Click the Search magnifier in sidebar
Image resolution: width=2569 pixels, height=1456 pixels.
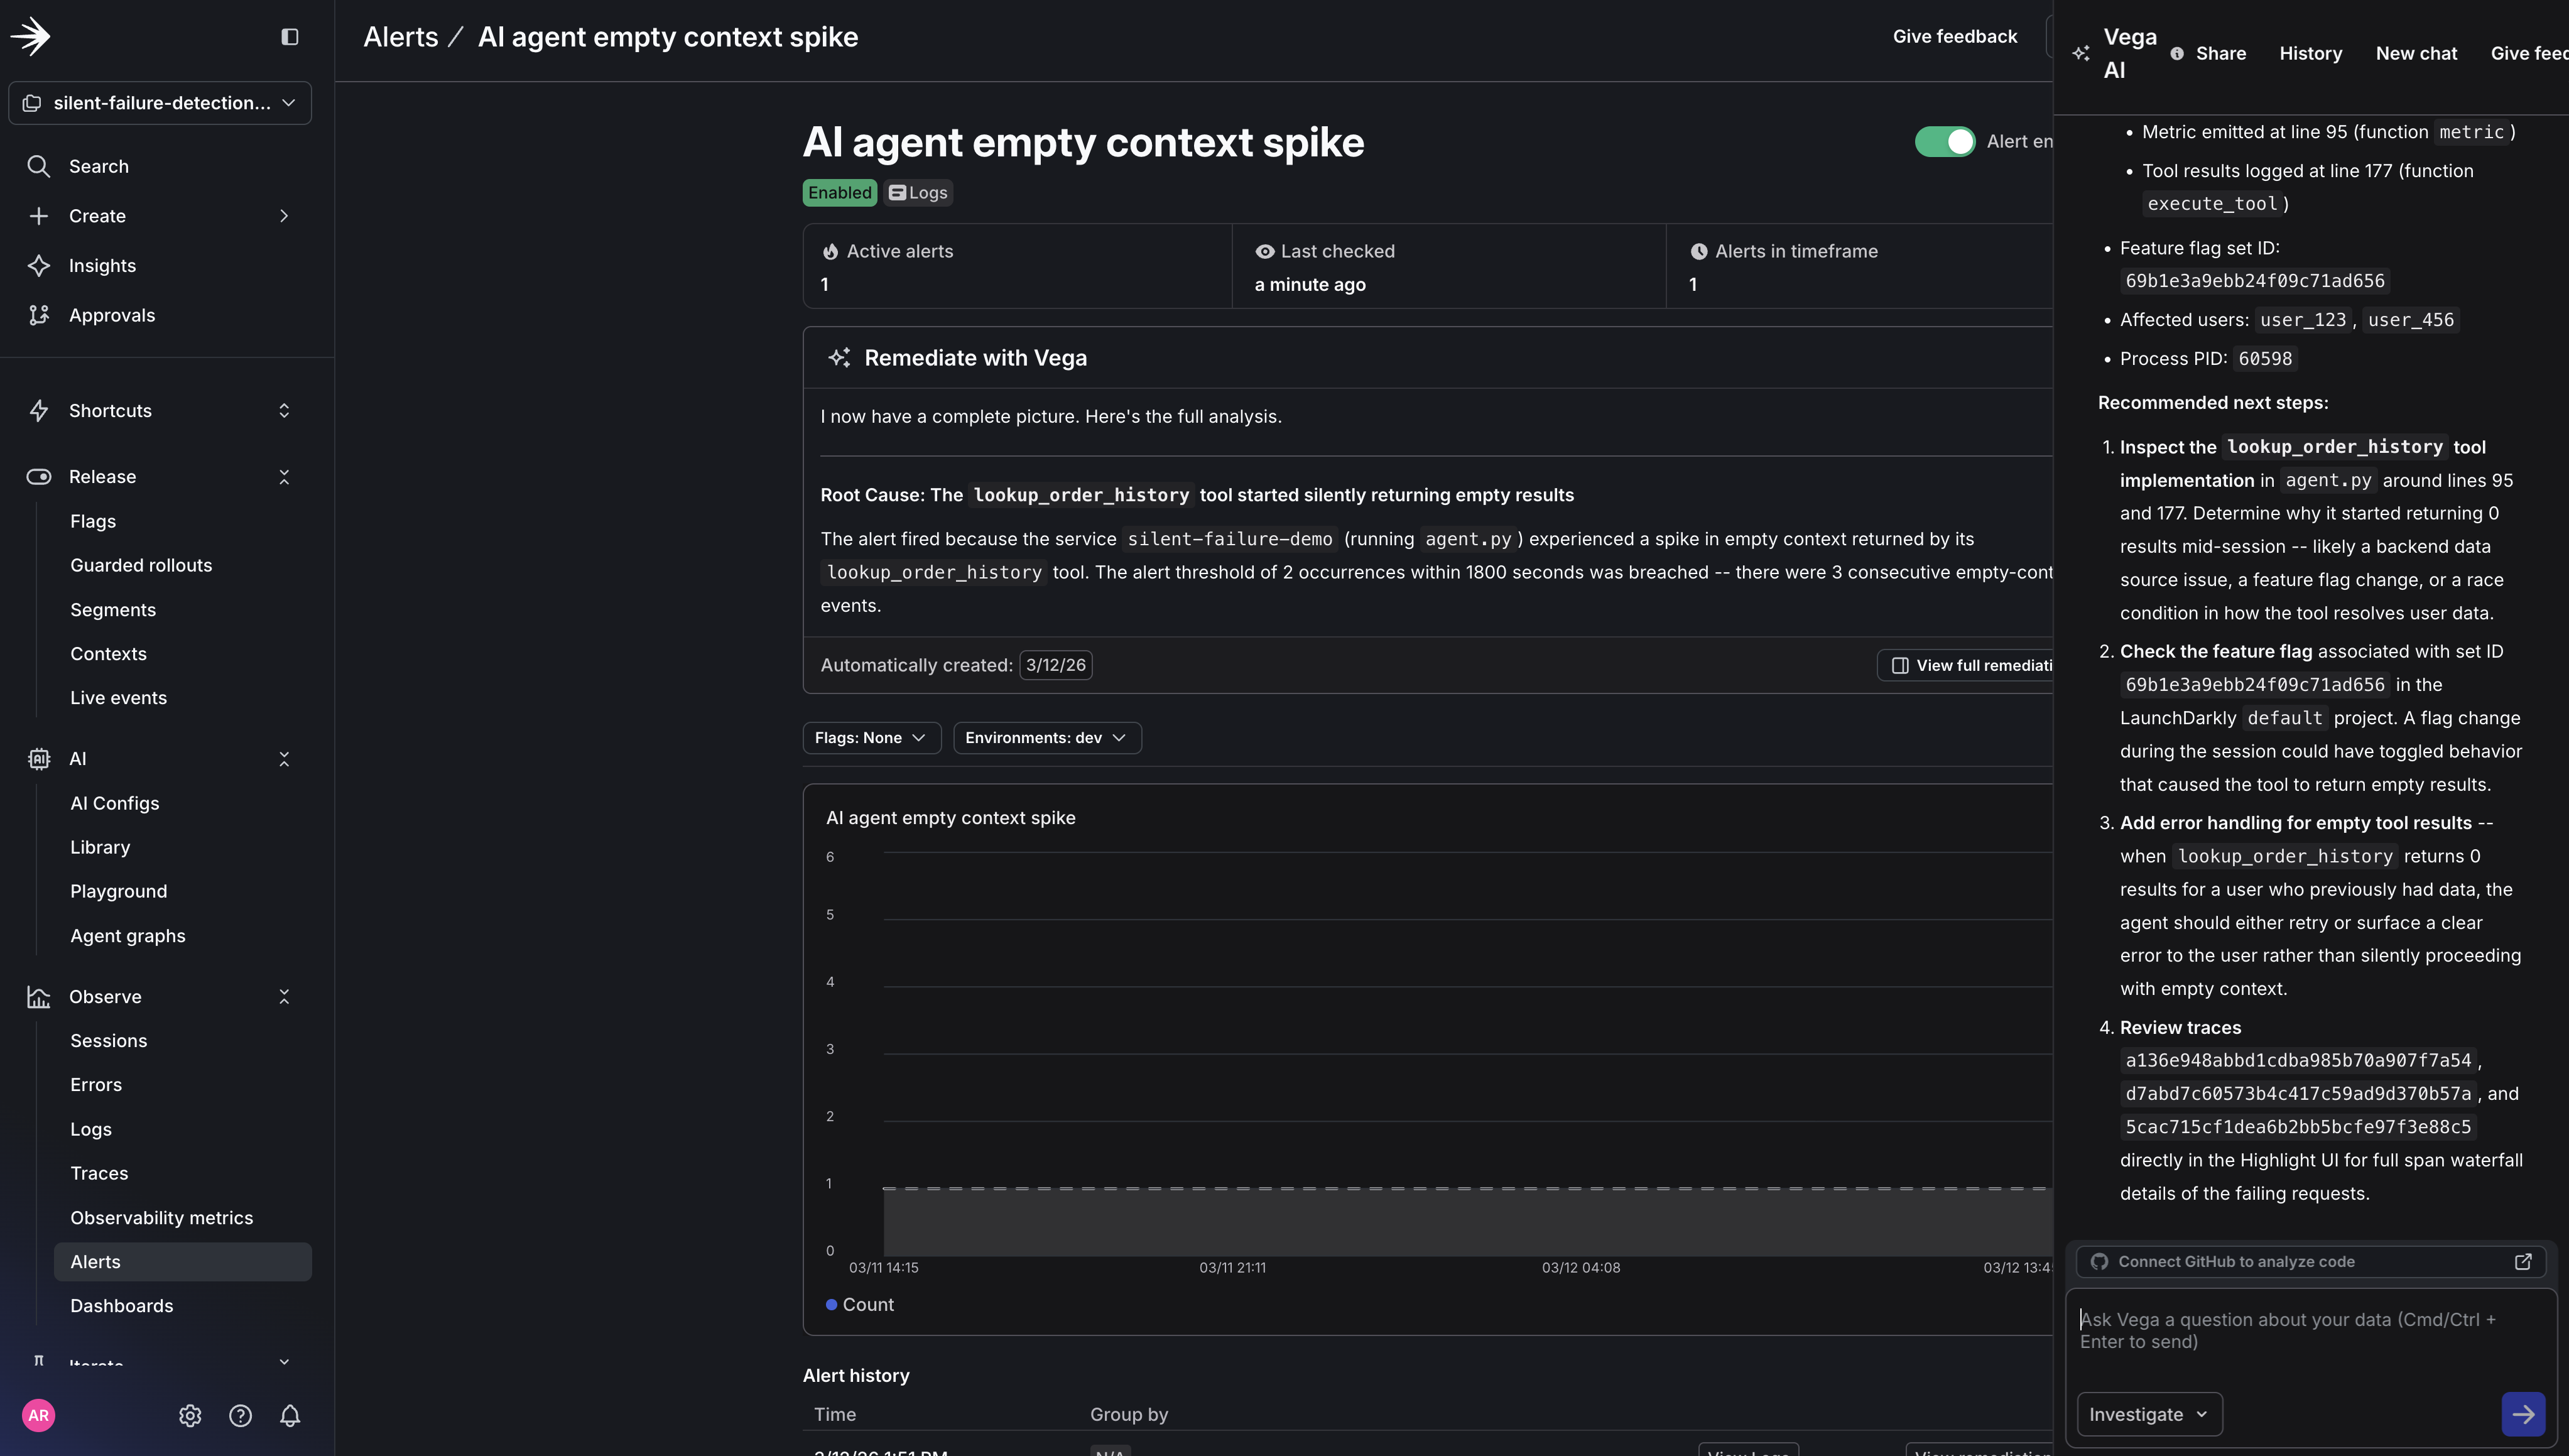click(38, 166)
